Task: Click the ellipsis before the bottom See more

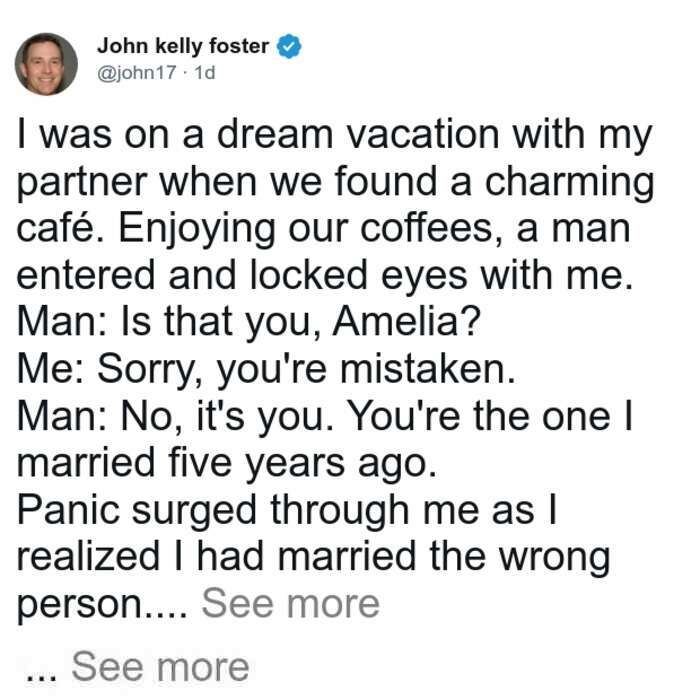Action: pyautogui.click(x=42, y=677)
